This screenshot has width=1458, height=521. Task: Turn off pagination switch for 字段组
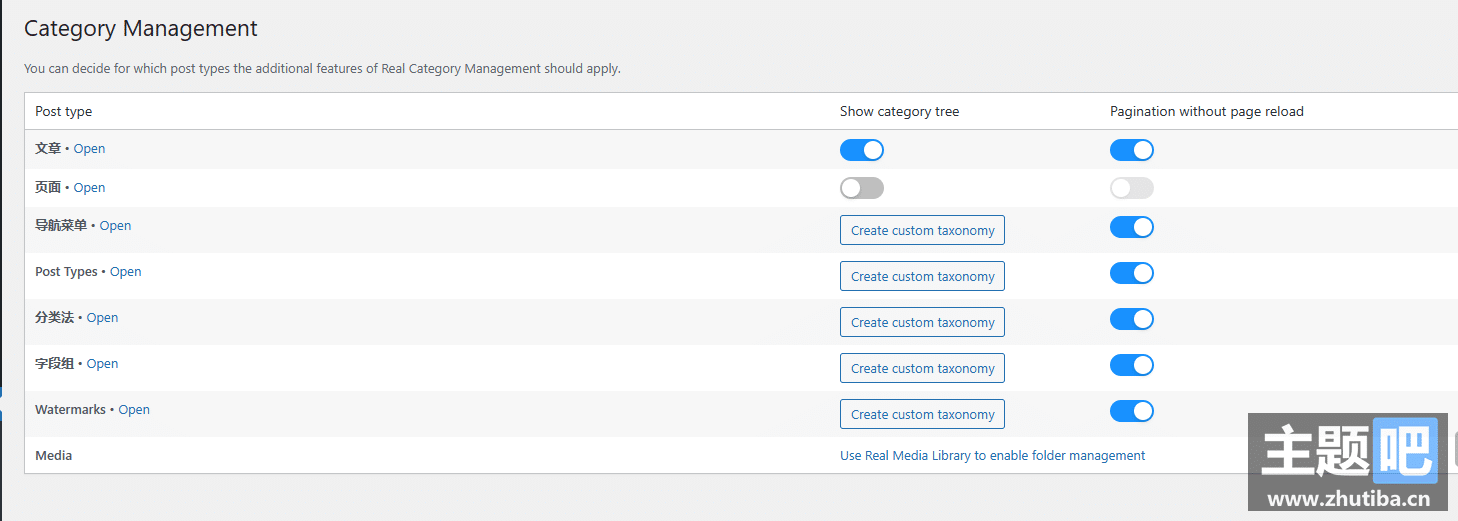(1132, 365)
